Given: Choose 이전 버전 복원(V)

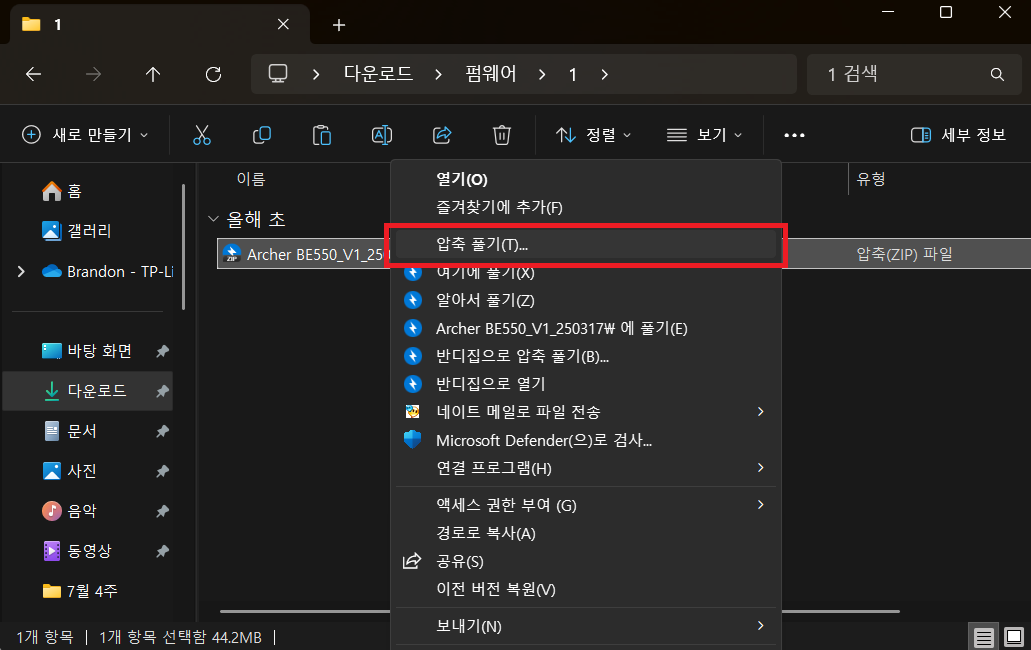Looking at the screenshot, I should [586, 589].
